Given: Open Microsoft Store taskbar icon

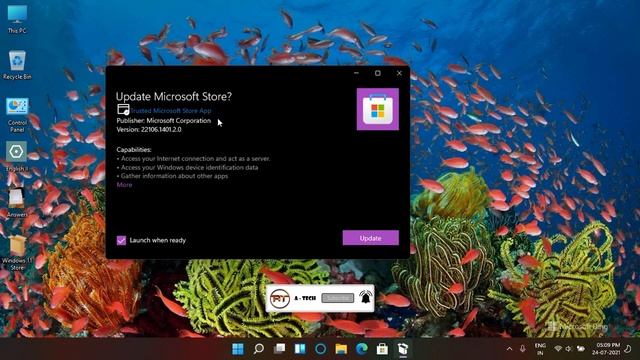Looking at the screenshot, I should point(382,349).
